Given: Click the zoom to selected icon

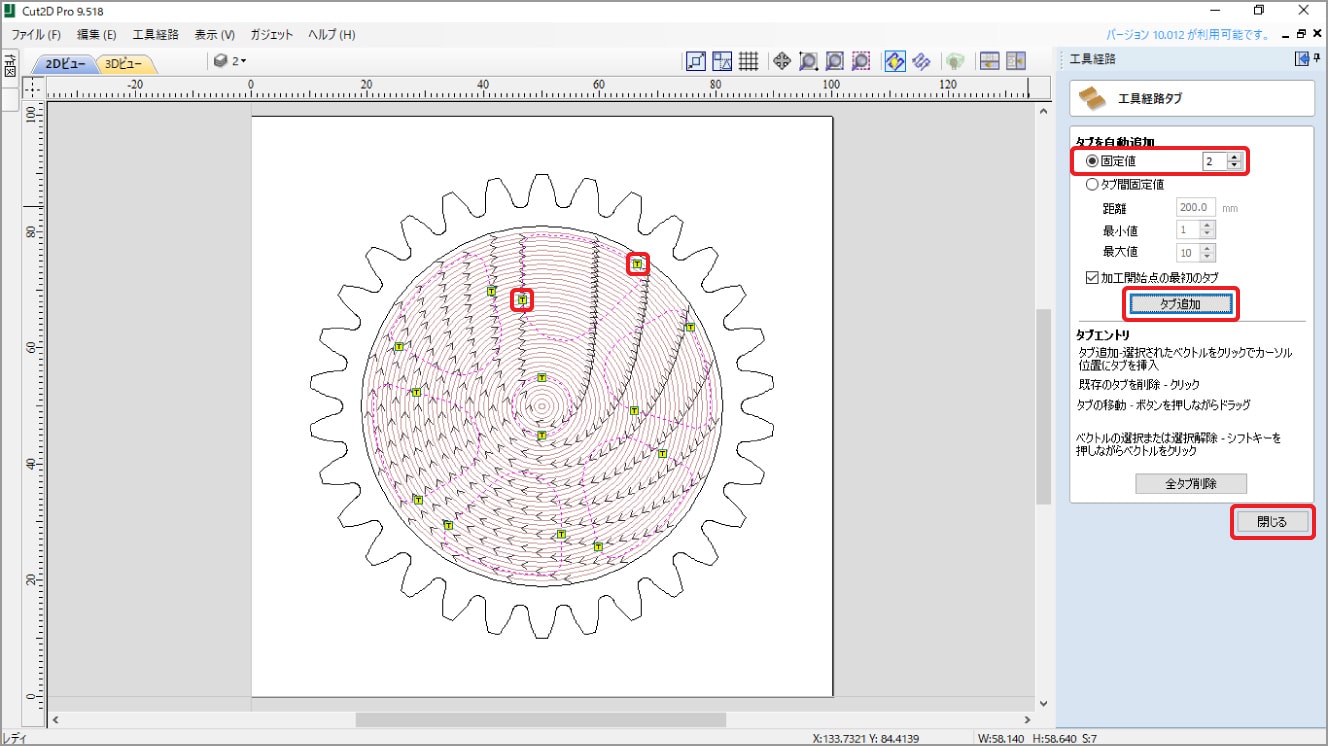Looking at the screenshot, I should 861,61.
